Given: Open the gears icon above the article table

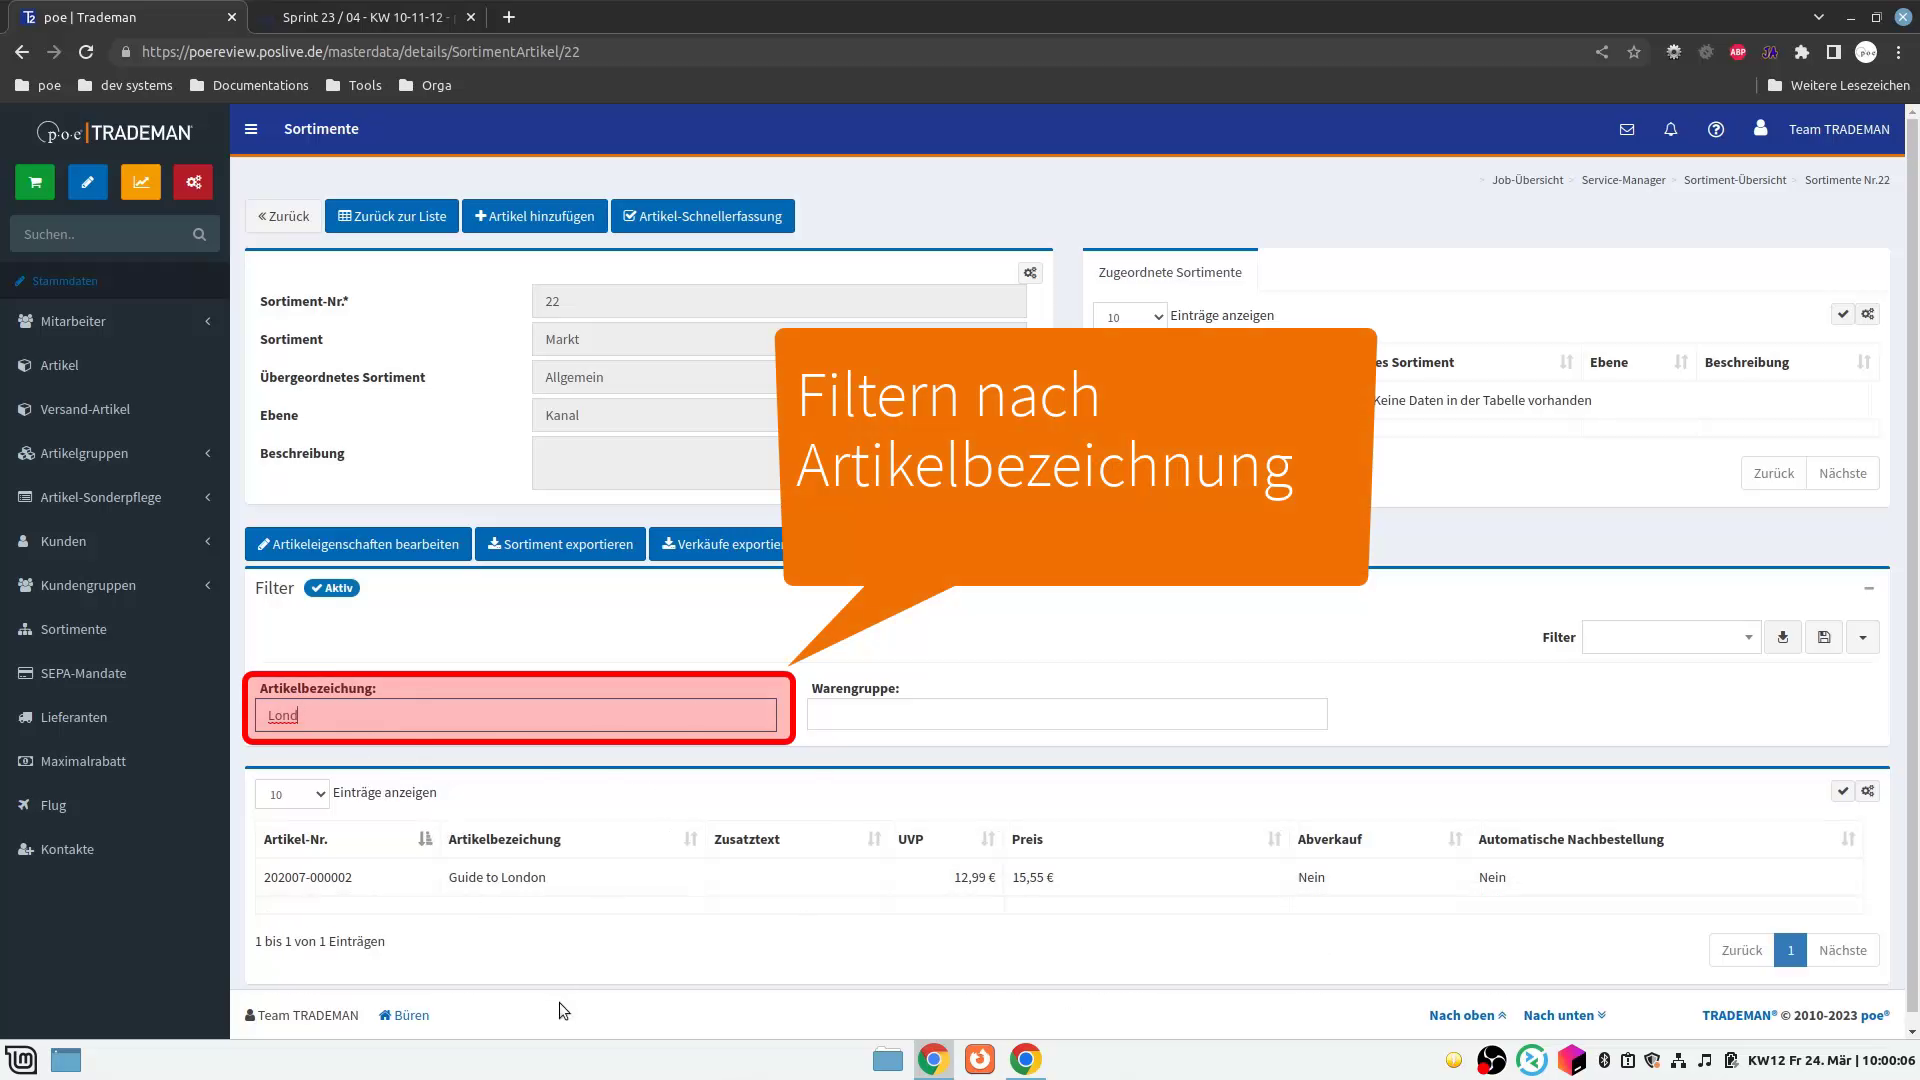Looking at the screenshot, I should click(x=1868, y=791).
